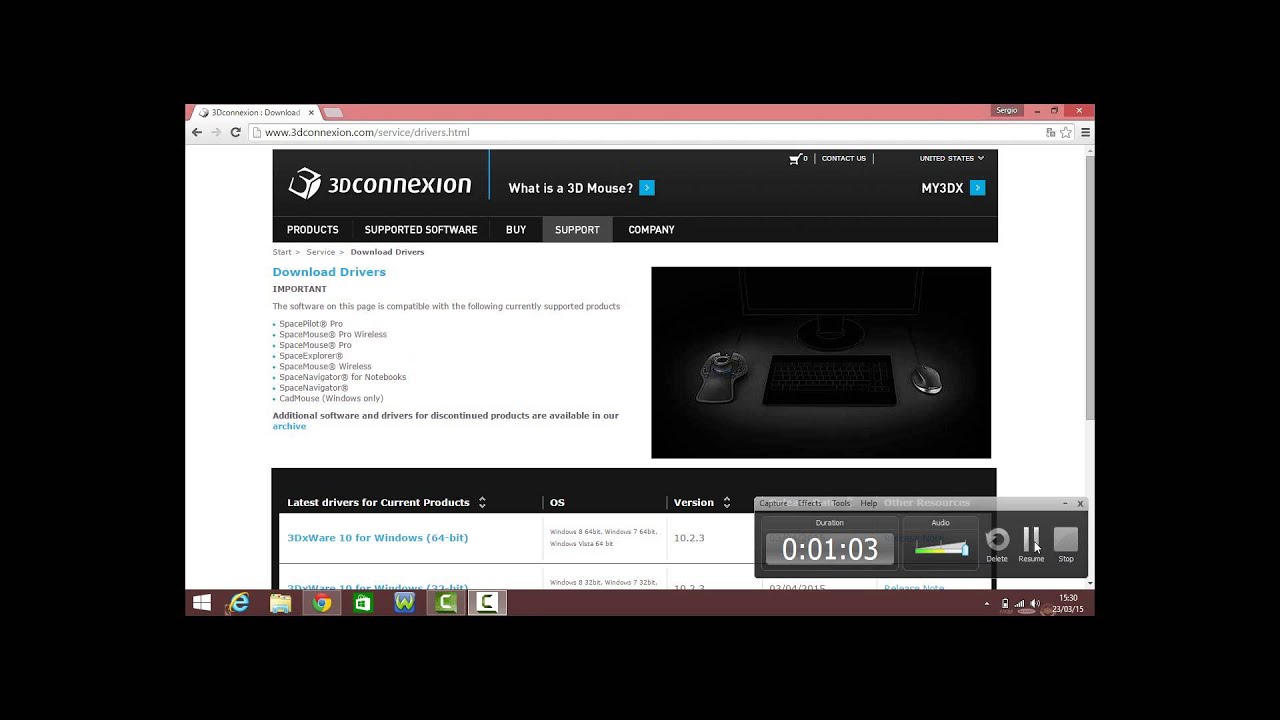1280x720 pixels.
Task: Select the SUPPORT navigation tab
Action: [577, 229]
